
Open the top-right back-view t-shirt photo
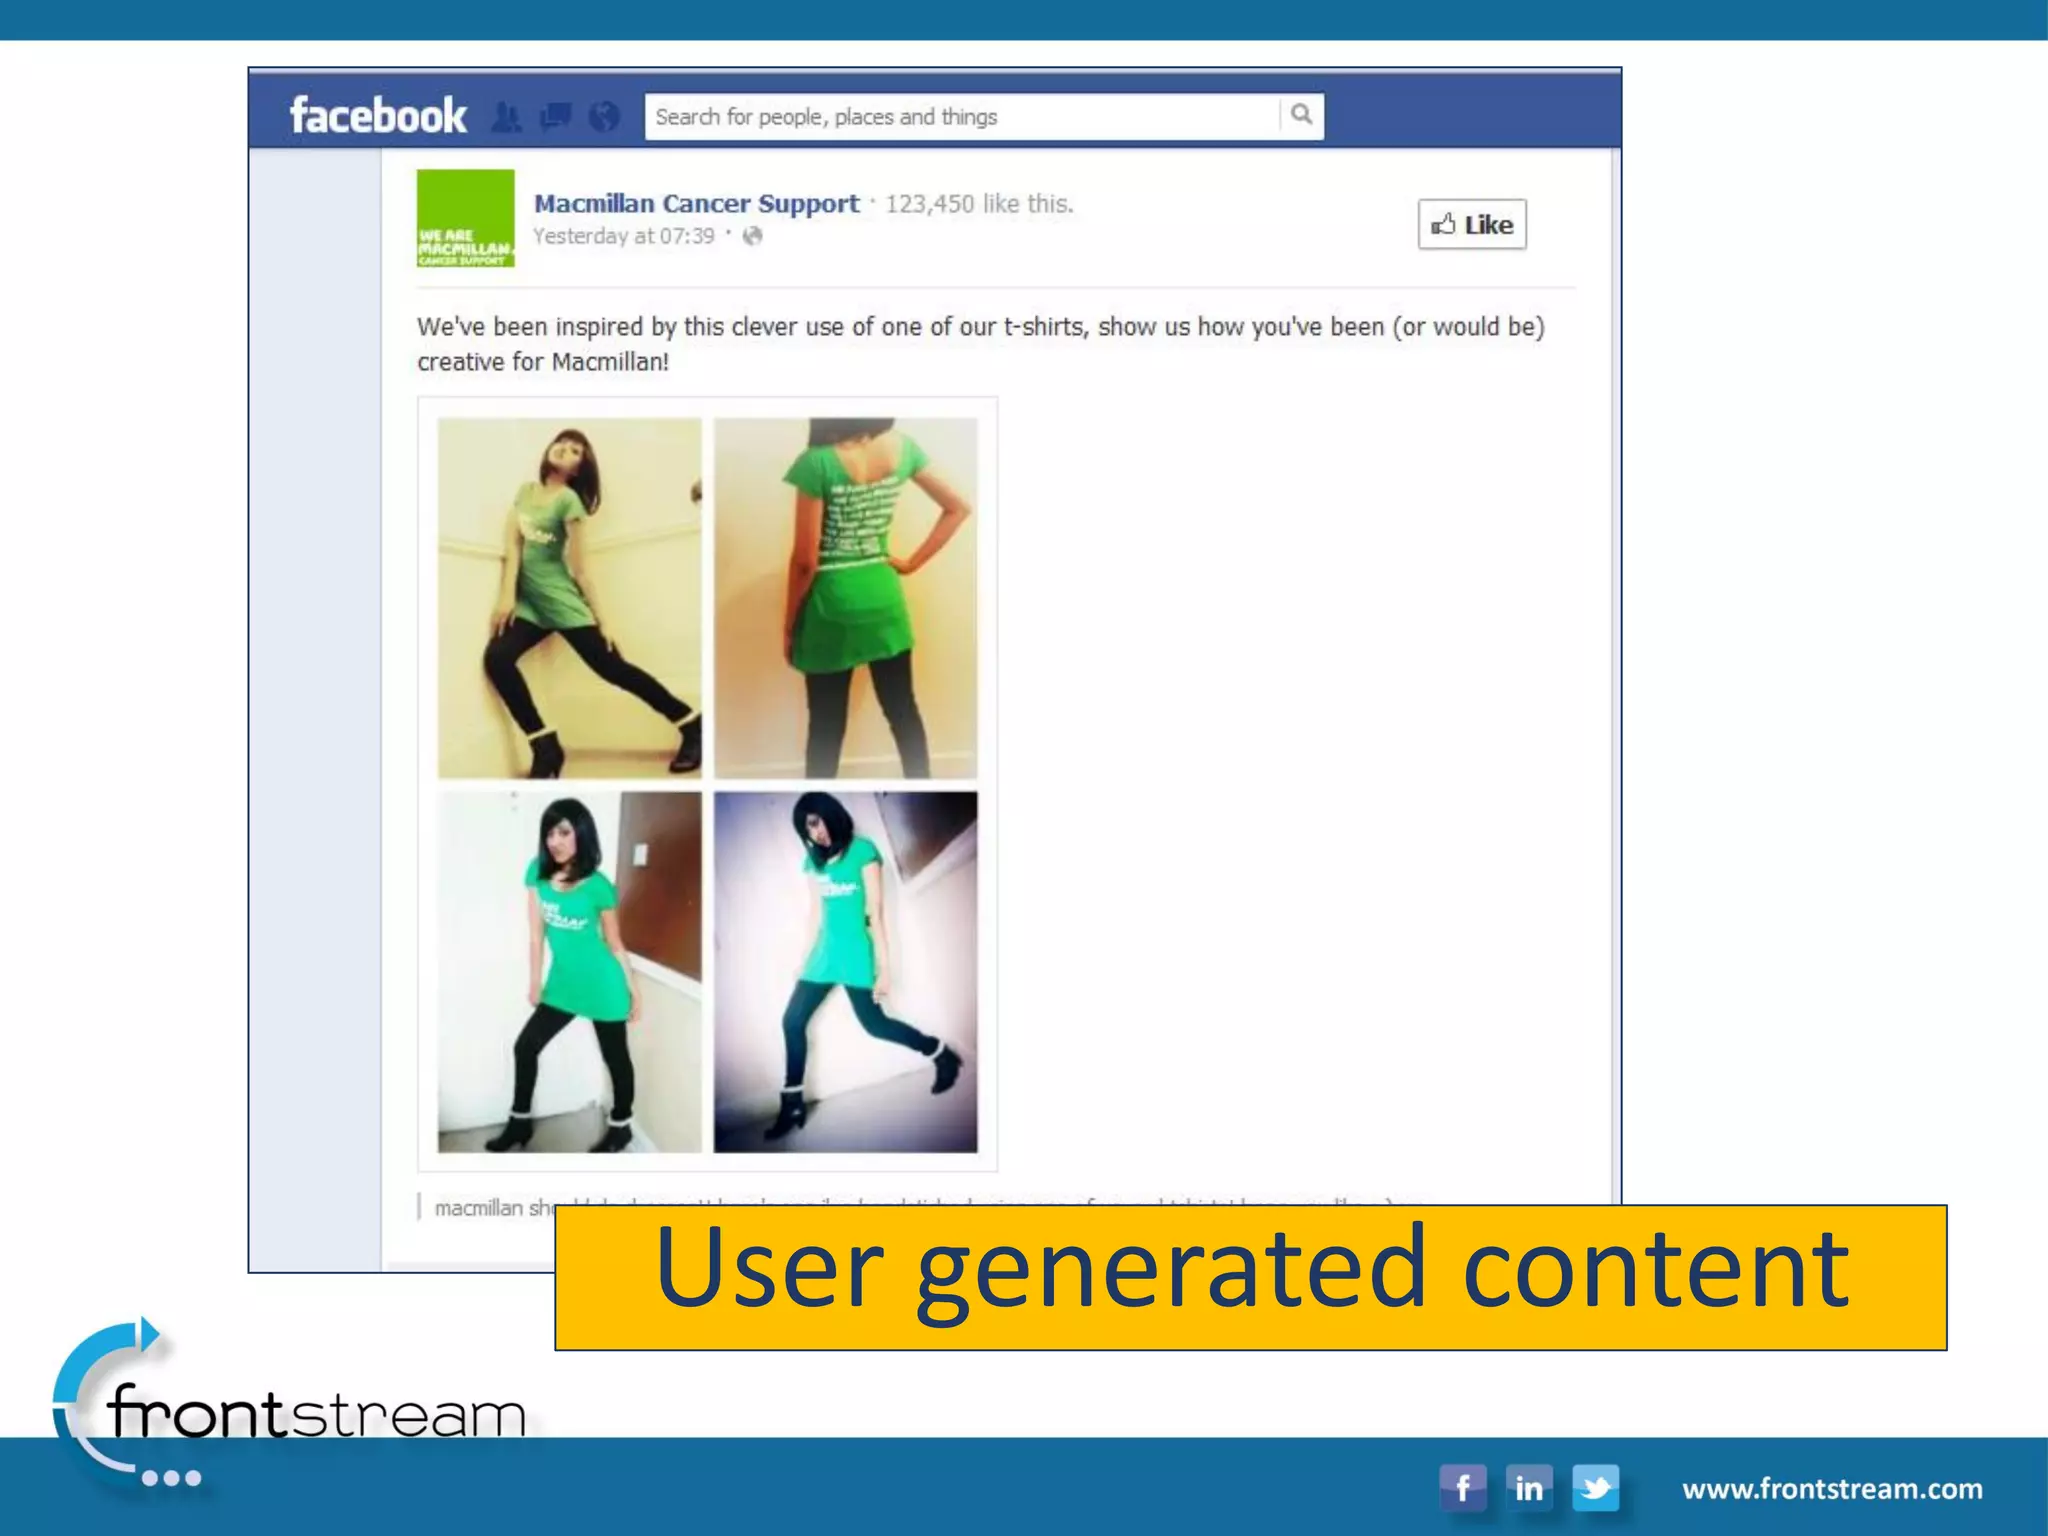pos(846,598)
